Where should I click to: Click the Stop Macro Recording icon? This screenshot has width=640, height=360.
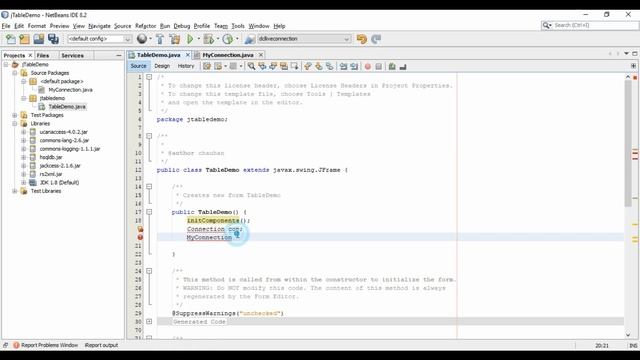tap(379, 66)
